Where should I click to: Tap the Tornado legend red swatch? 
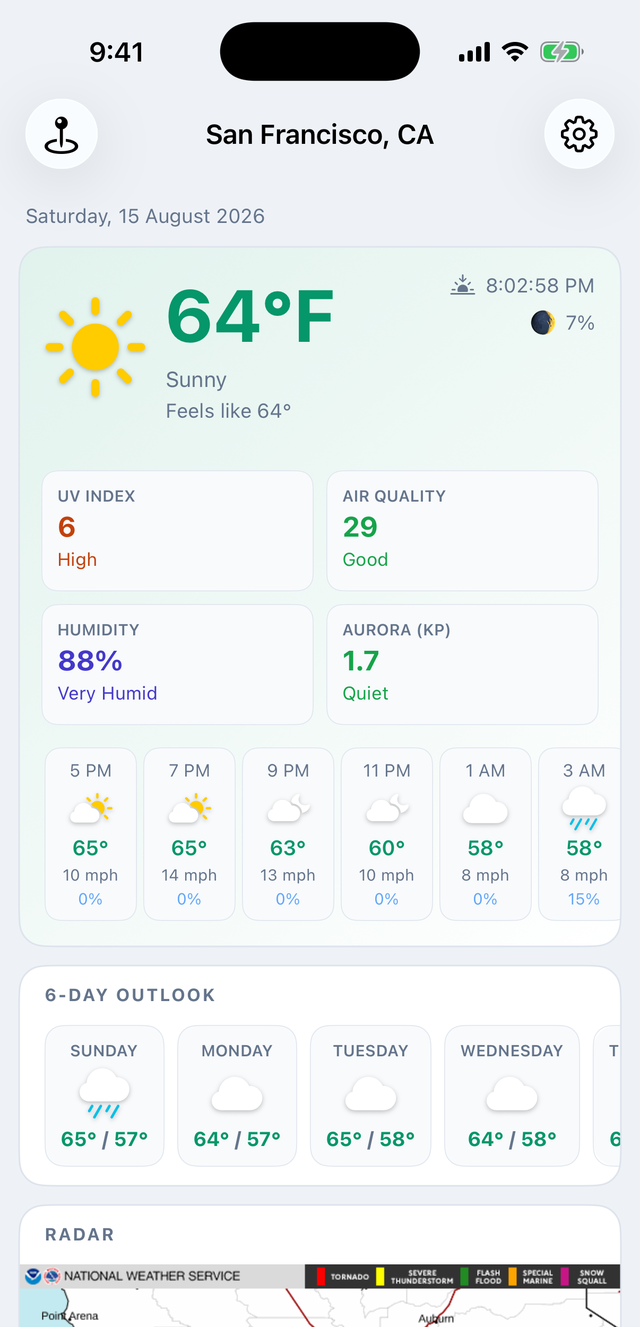(x=321, y=1276)
